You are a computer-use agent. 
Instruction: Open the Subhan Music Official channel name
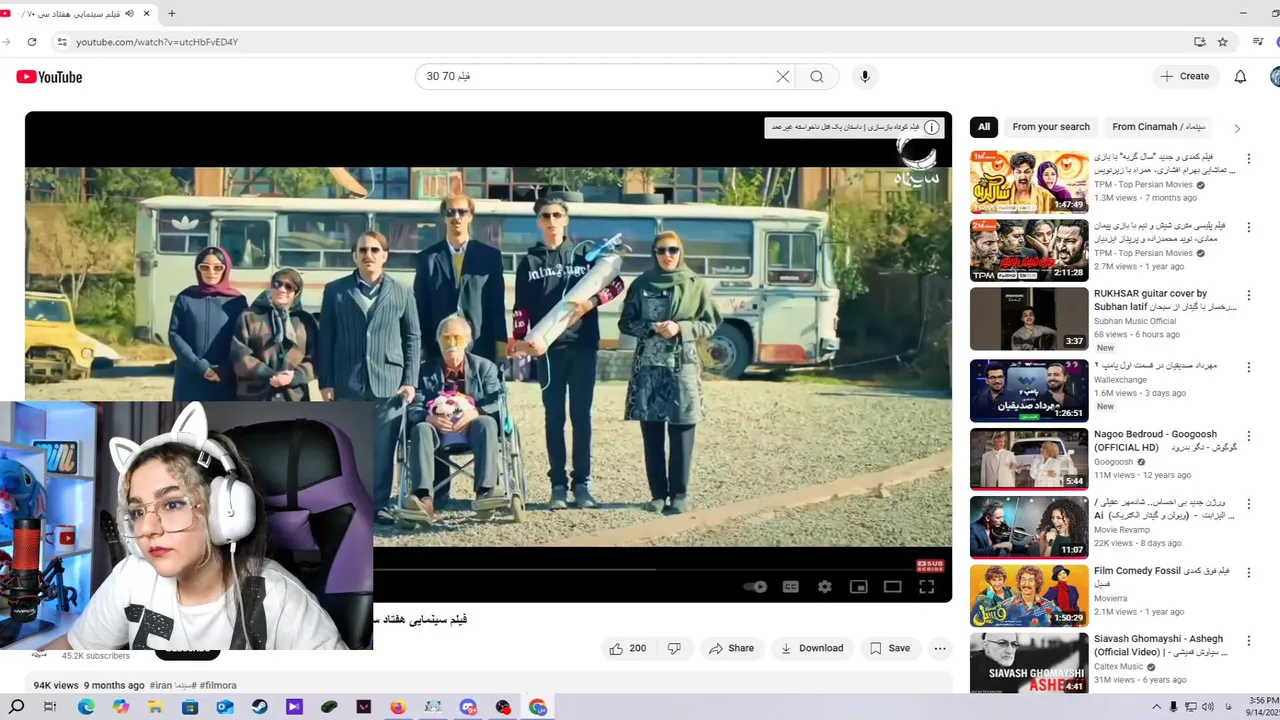pos(1135,321)
